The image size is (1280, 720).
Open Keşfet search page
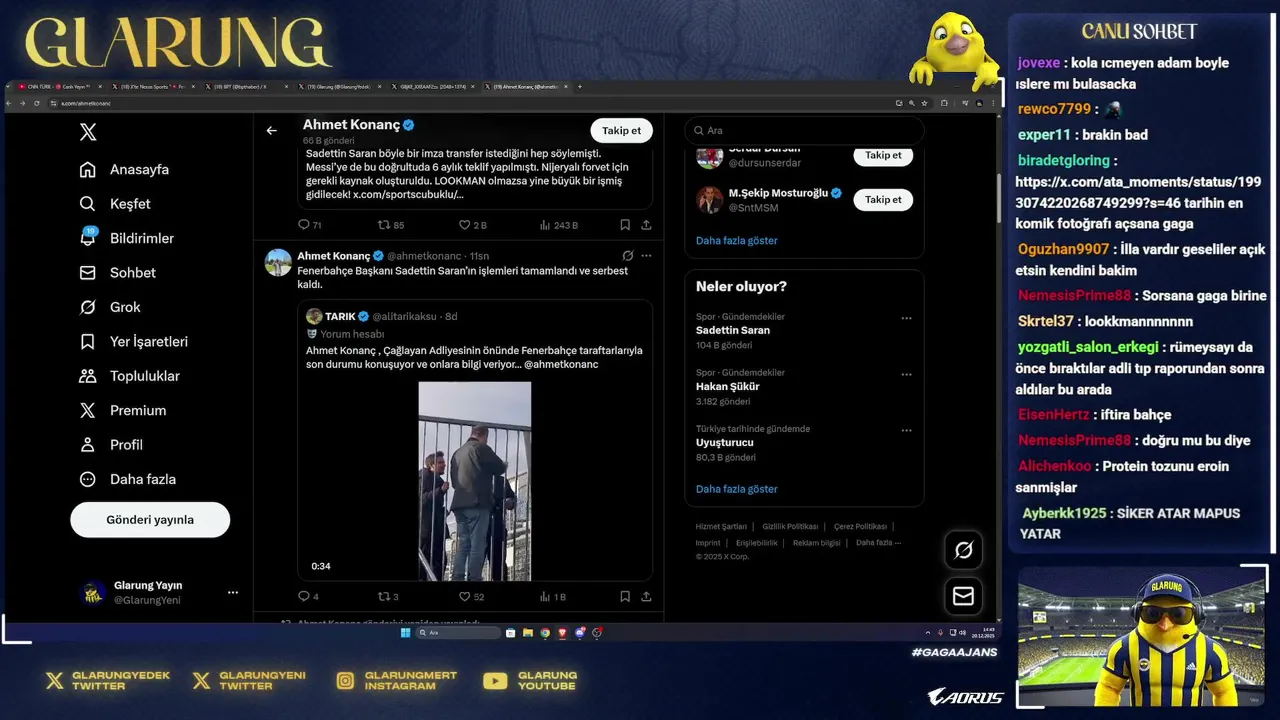coord(115,204)
